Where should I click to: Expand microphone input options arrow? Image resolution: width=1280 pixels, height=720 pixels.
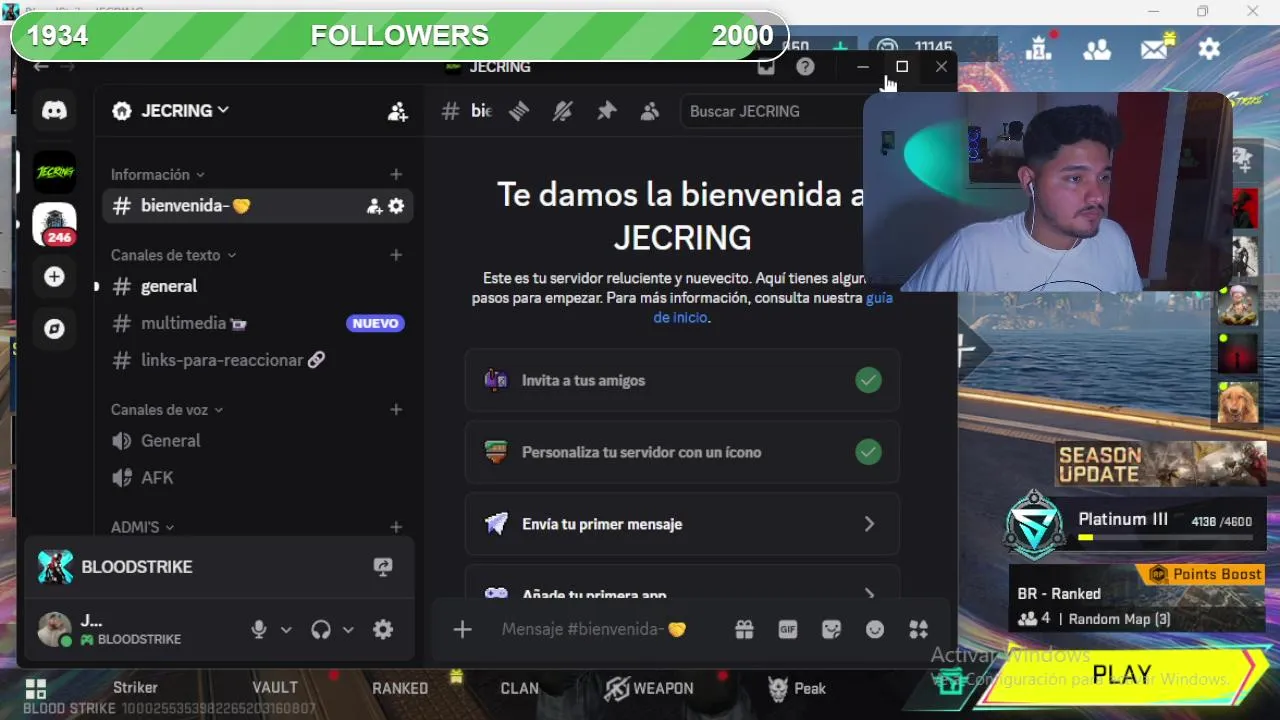point(286,629)
